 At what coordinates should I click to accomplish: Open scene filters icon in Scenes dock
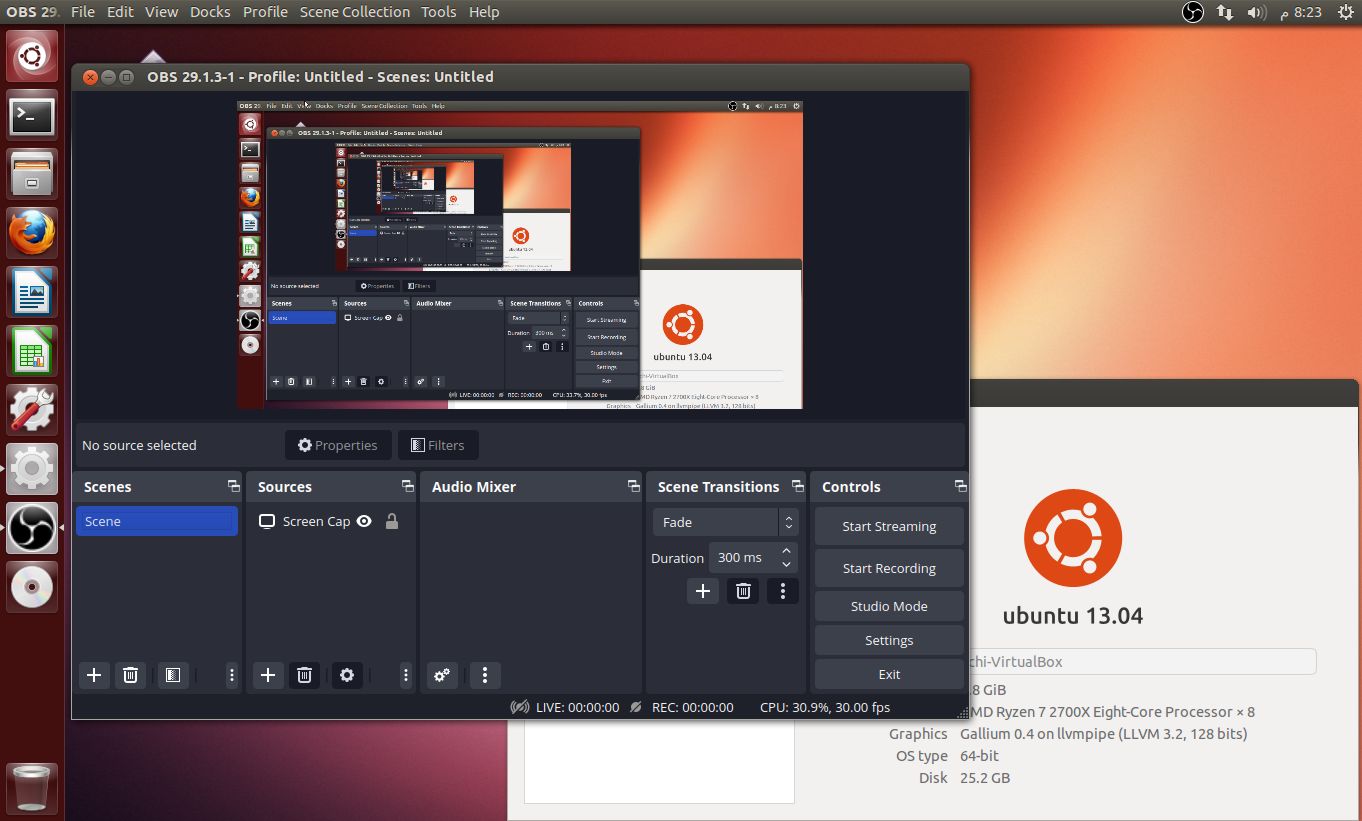click(172, 675)
